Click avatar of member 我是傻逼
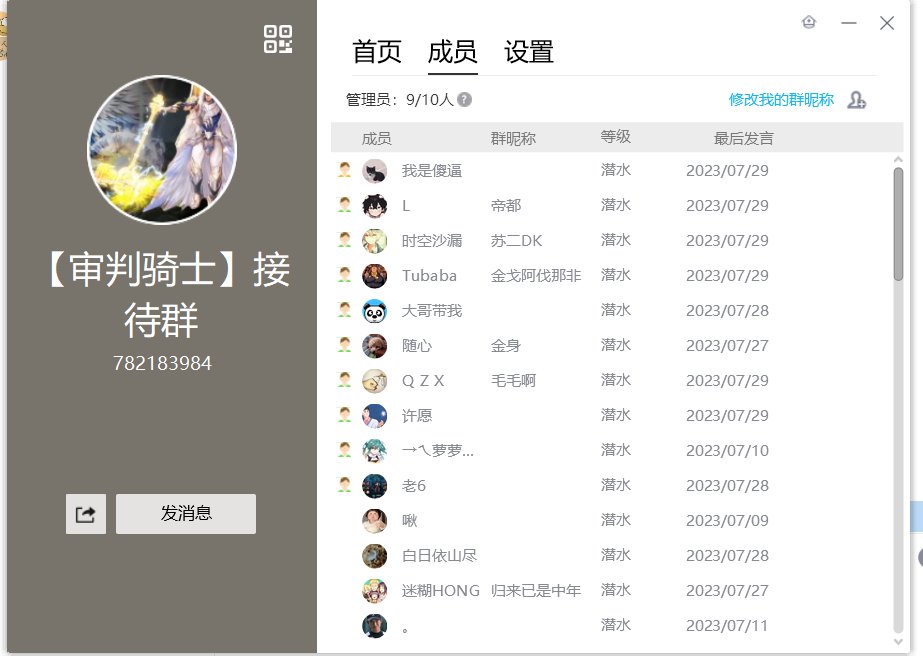This screenshot has height=656, width=923. point(374,171)
